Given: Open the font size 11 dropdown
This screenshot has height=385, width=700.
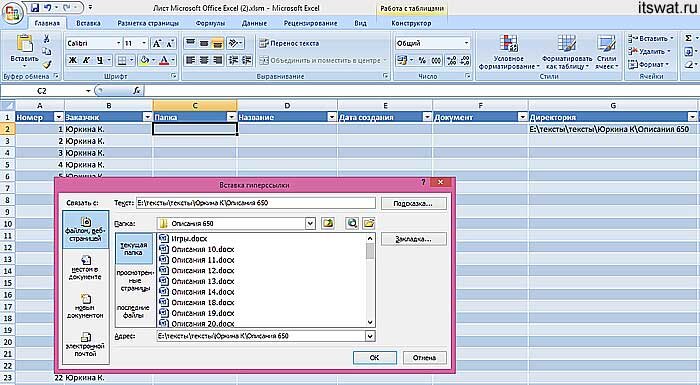Looking at the screenshot, I should point(144,43).
